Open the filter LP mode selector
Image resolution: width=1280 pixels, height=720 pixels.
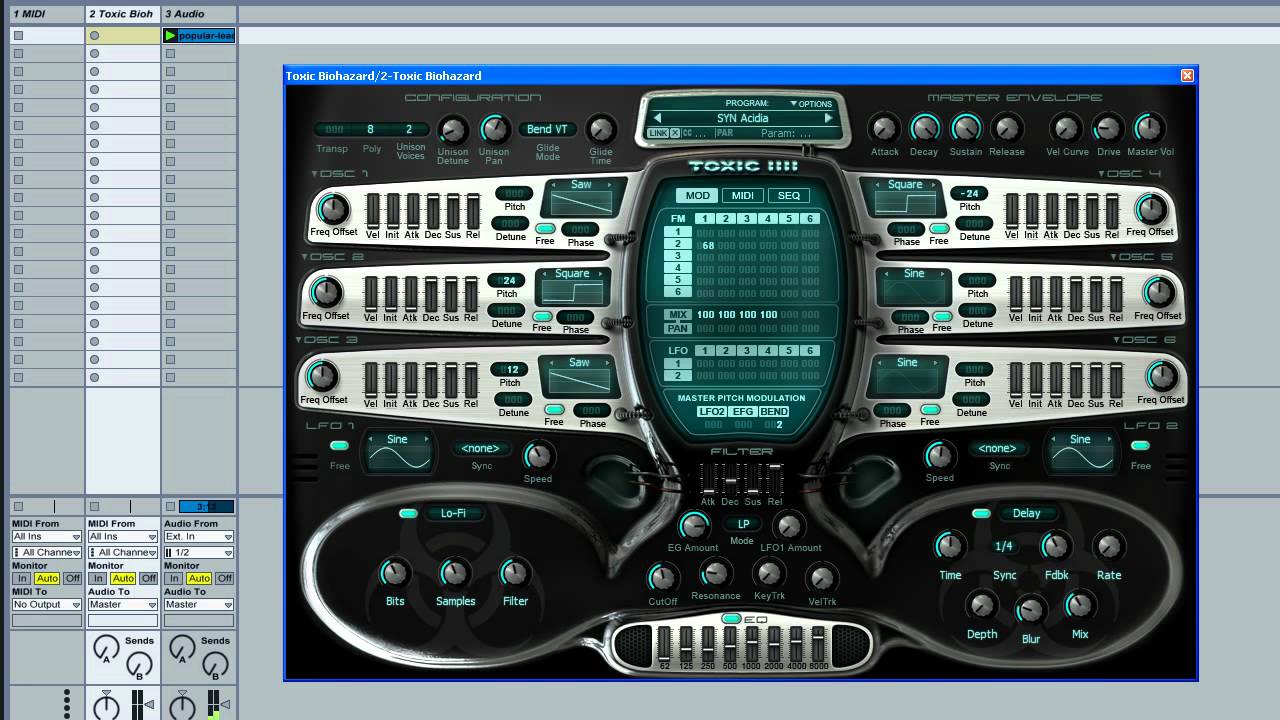pyautogui.click(x=743, y=524)
